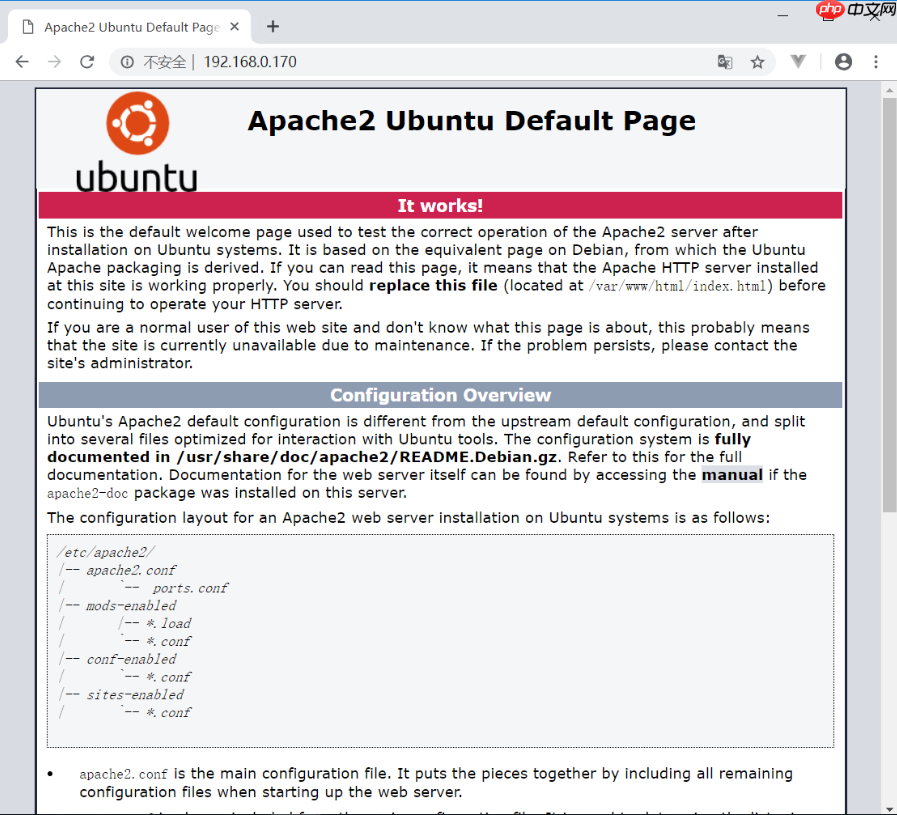The image size is (897, 815).
Task: Click the "/var/www/html/index.html" path text
Action: pos(678,286)
